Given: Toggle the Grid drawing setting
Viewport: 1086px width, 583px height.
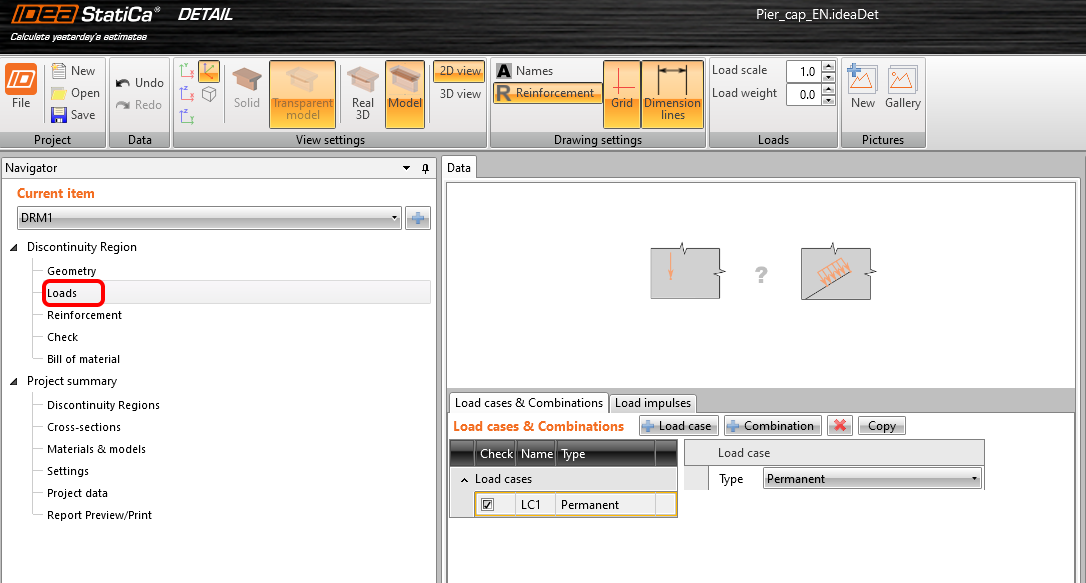Looking at the screenshot, I should tap(622, 94).
